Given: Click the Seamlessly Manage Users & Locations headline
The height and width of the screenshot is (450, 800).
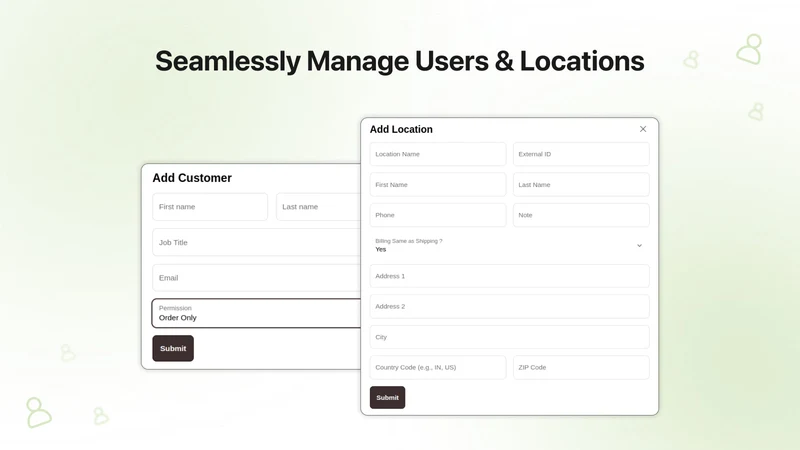Looking at the screenshot, I should point(399,61).
